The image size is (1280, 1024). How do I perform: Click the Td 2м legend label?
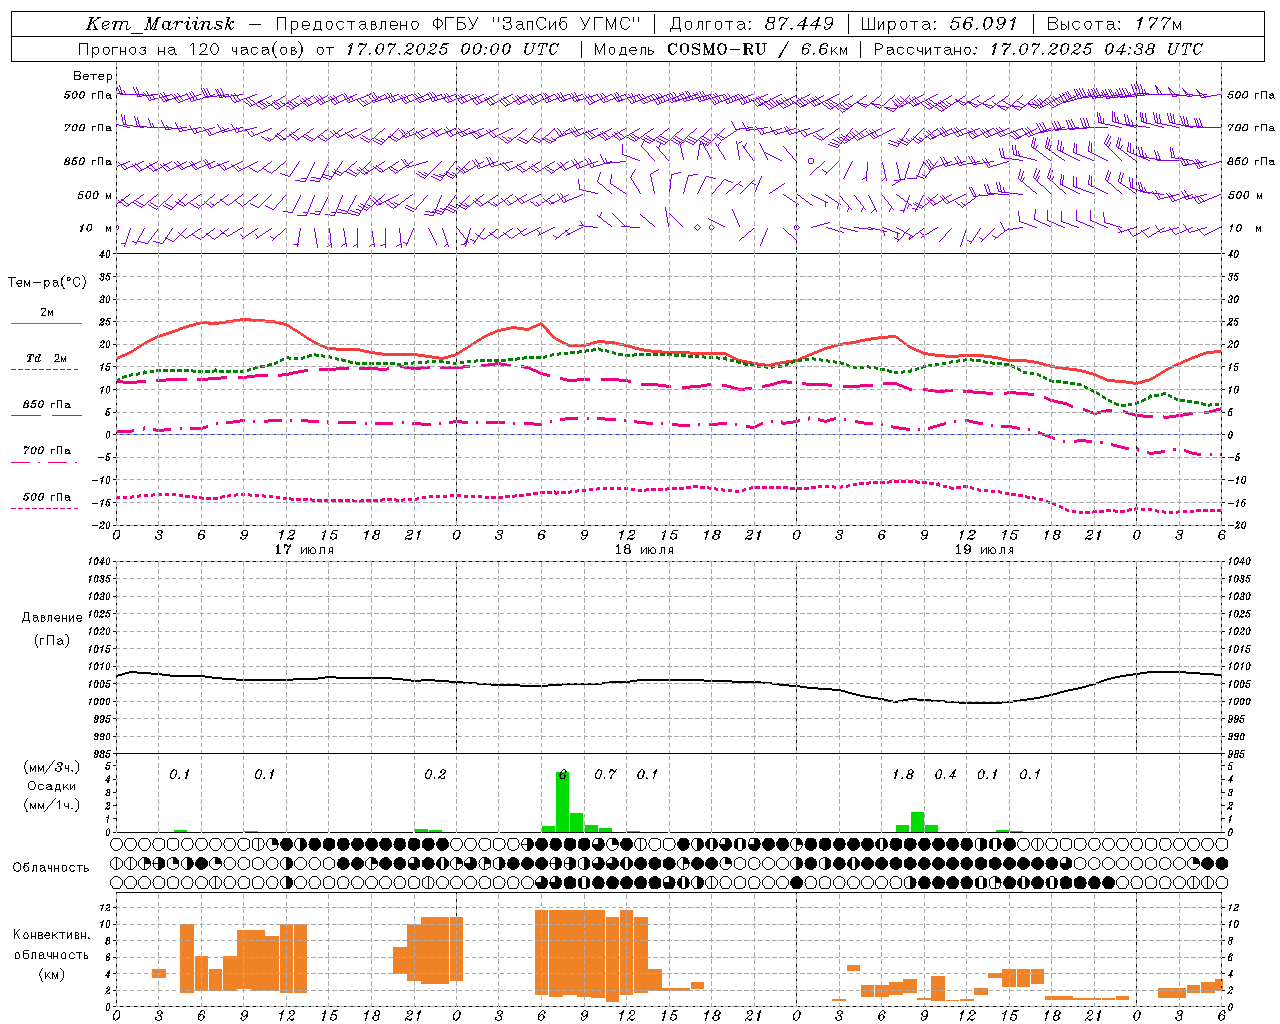[47, 358]
